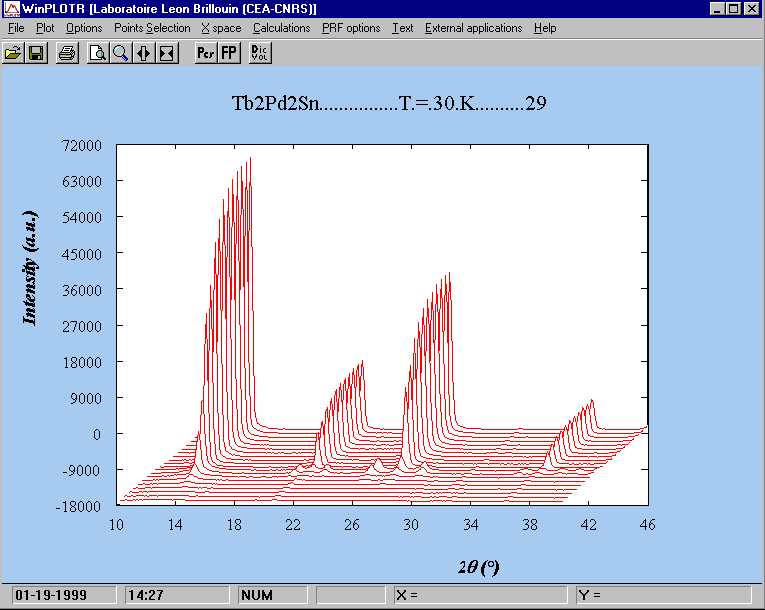
Task: Maximize the WinPLOTR window
Action: (733, 8)
